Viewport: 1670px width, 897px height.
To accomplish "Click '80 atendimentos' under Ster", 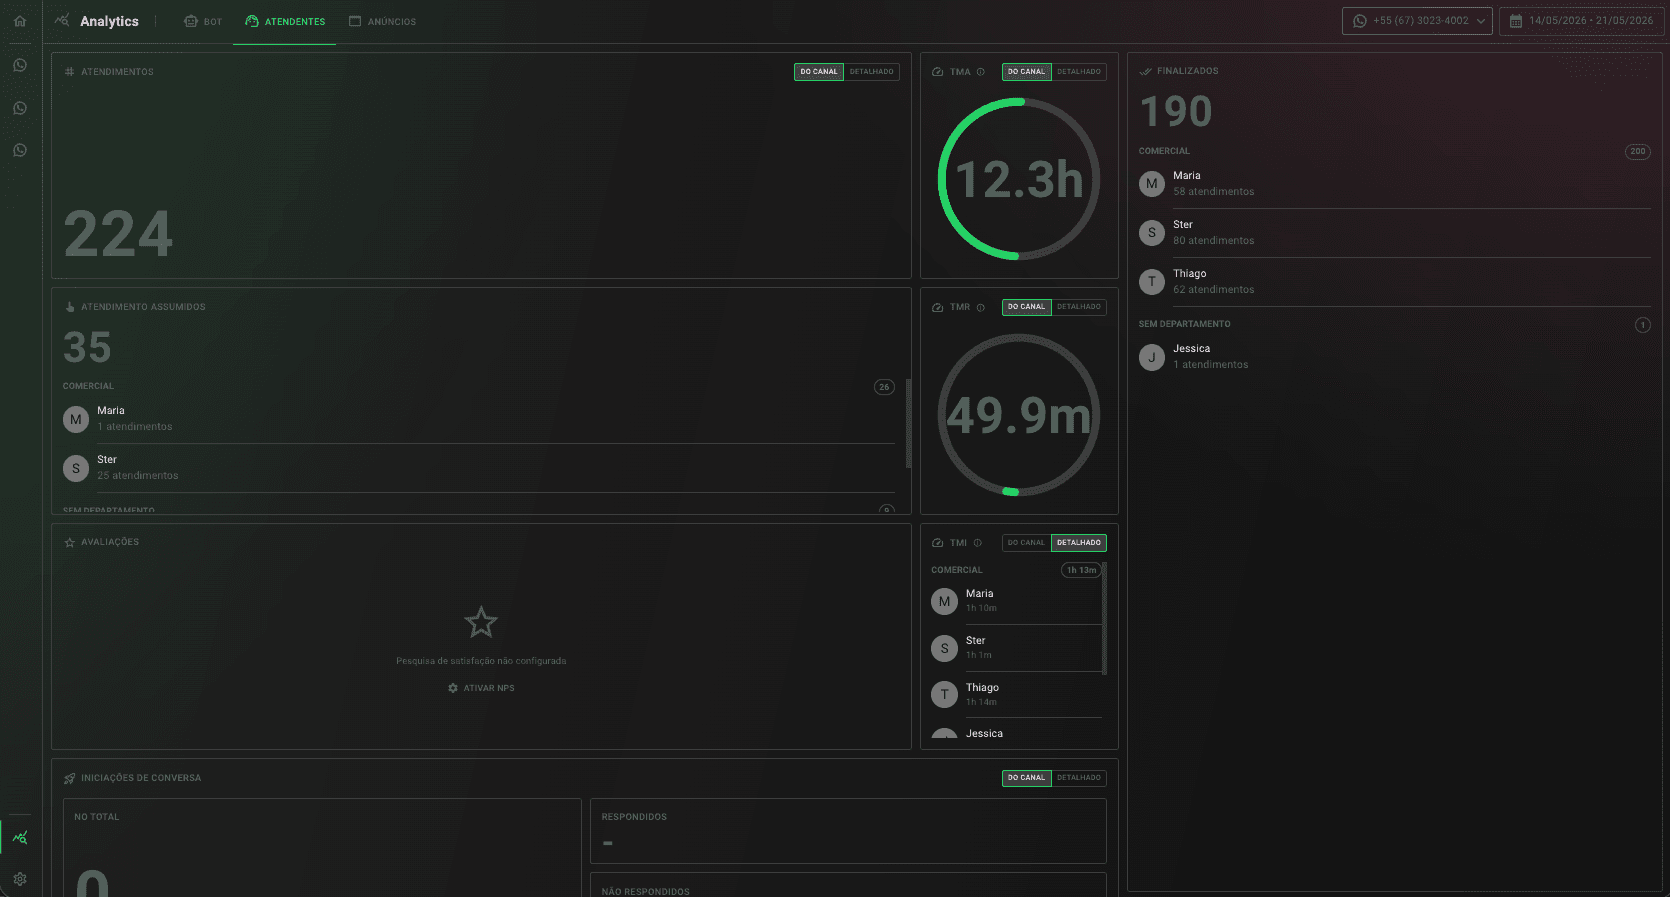I will (1213, 241).
